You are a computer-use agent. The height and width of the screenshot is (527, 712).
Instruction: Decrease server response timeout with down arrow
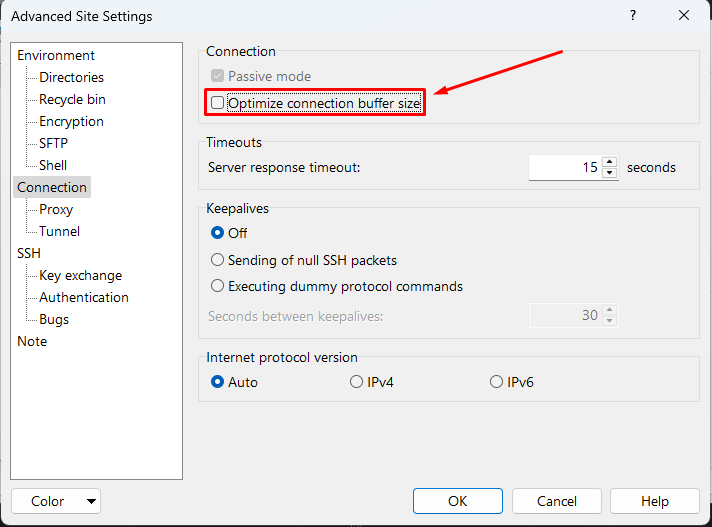610,173
